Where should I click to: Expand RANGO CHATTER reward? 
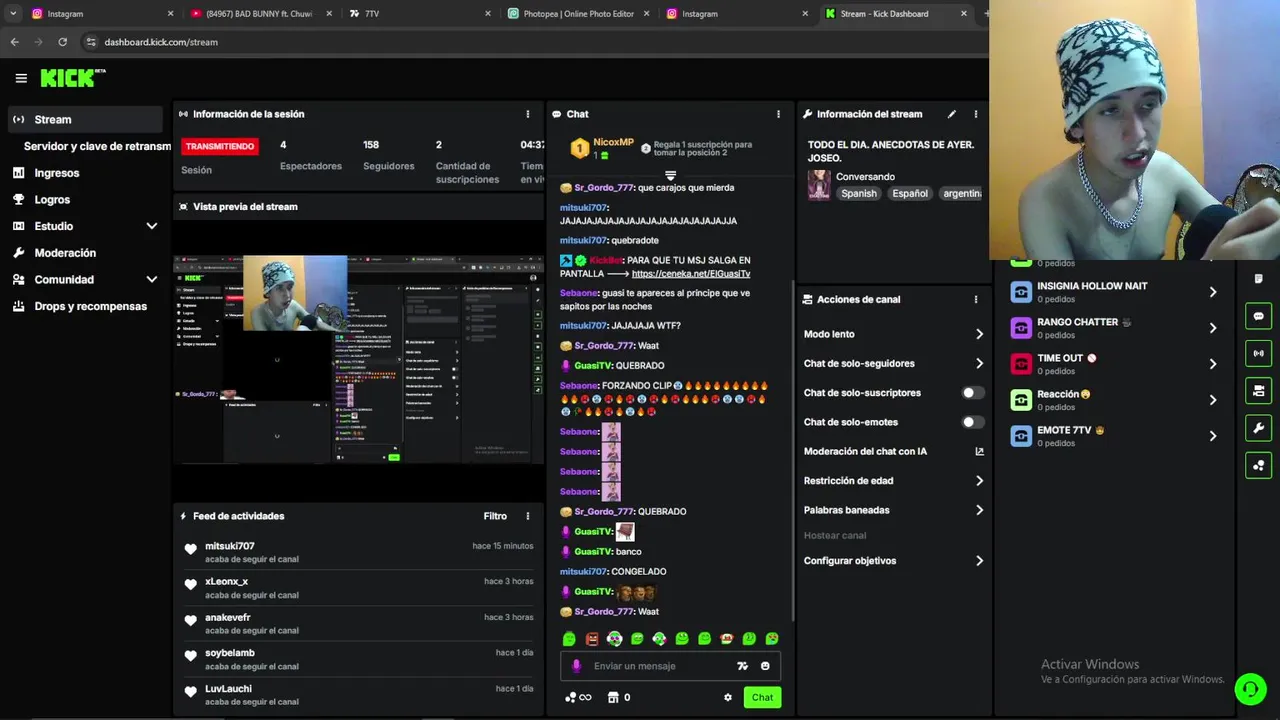(x=1213, y=328)
